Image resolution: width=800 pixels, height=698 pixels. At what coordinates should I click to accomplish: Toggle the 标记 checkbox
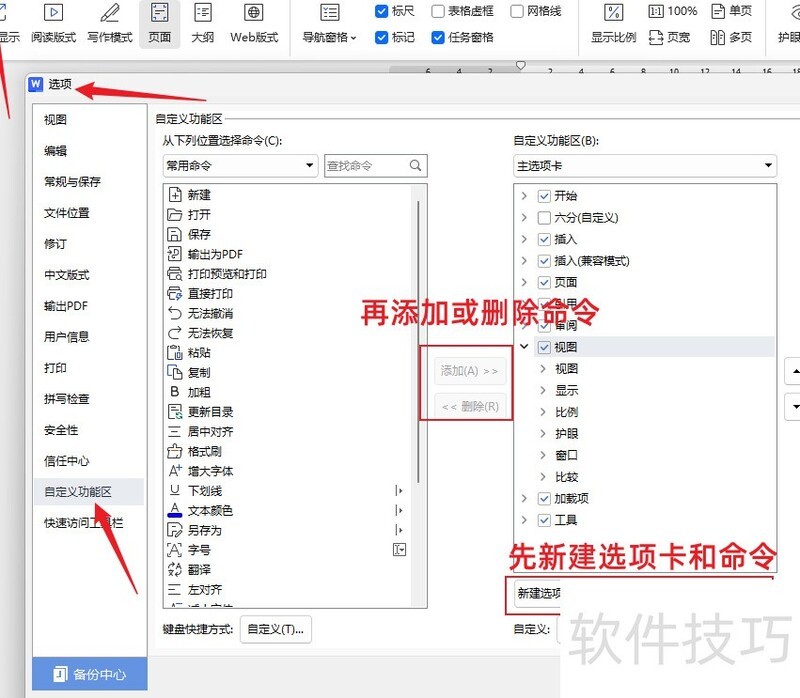(x=381, y=37)
